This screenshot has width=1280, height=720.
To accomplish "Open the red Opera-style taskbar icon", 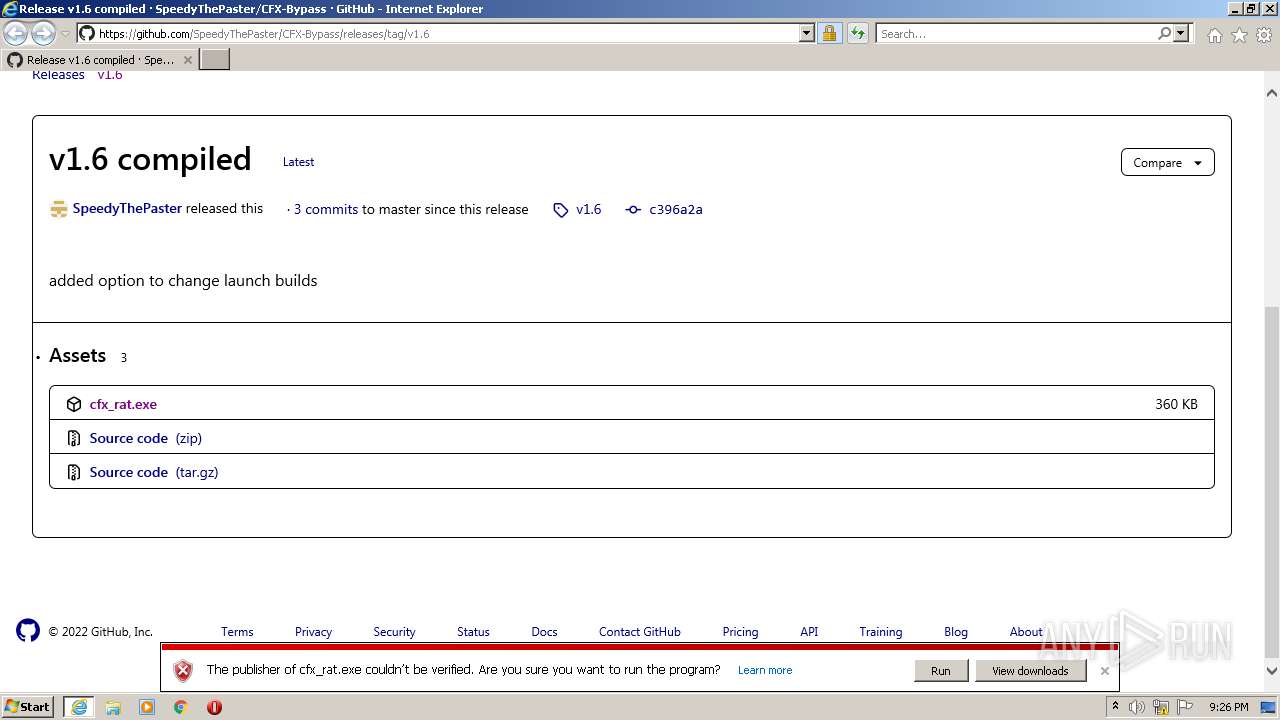I will (x=214, y=707).
